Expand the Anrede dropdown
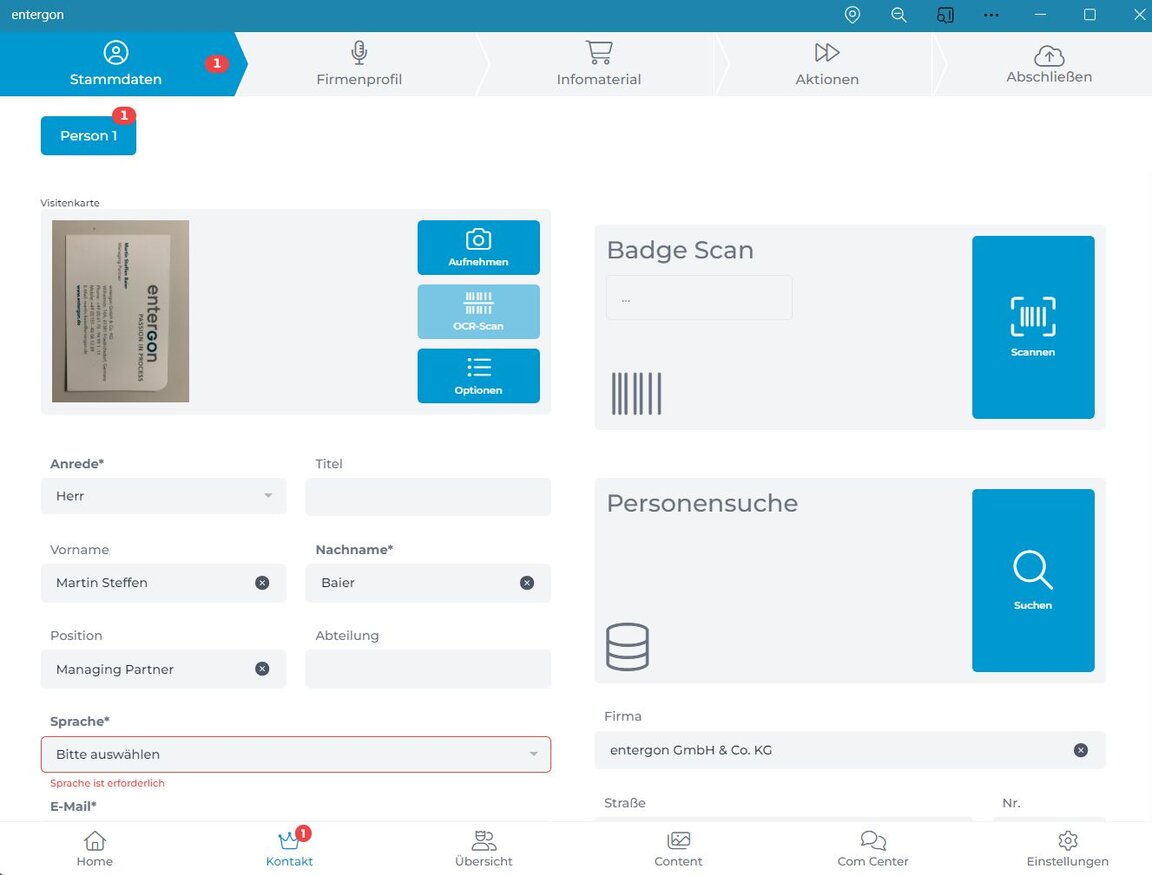The width and height of the screenshot is (1152, 875). (x=163, y=496)
